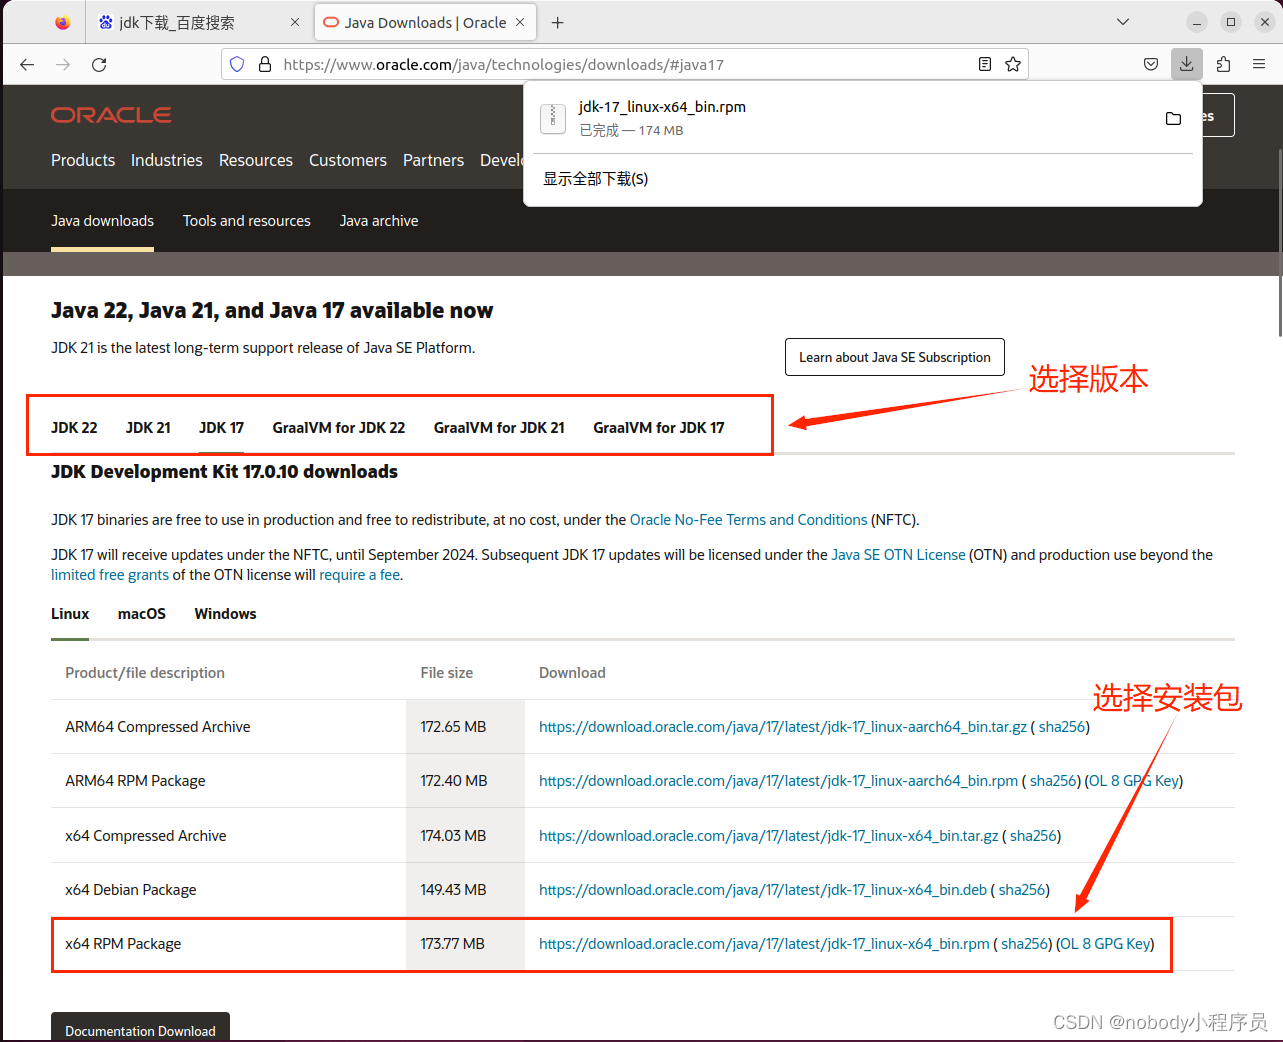Screen dimensions: 1283x1042
Task: Open the Pocket save icon
Action: pyautogui.click(x=1151, y=64)
